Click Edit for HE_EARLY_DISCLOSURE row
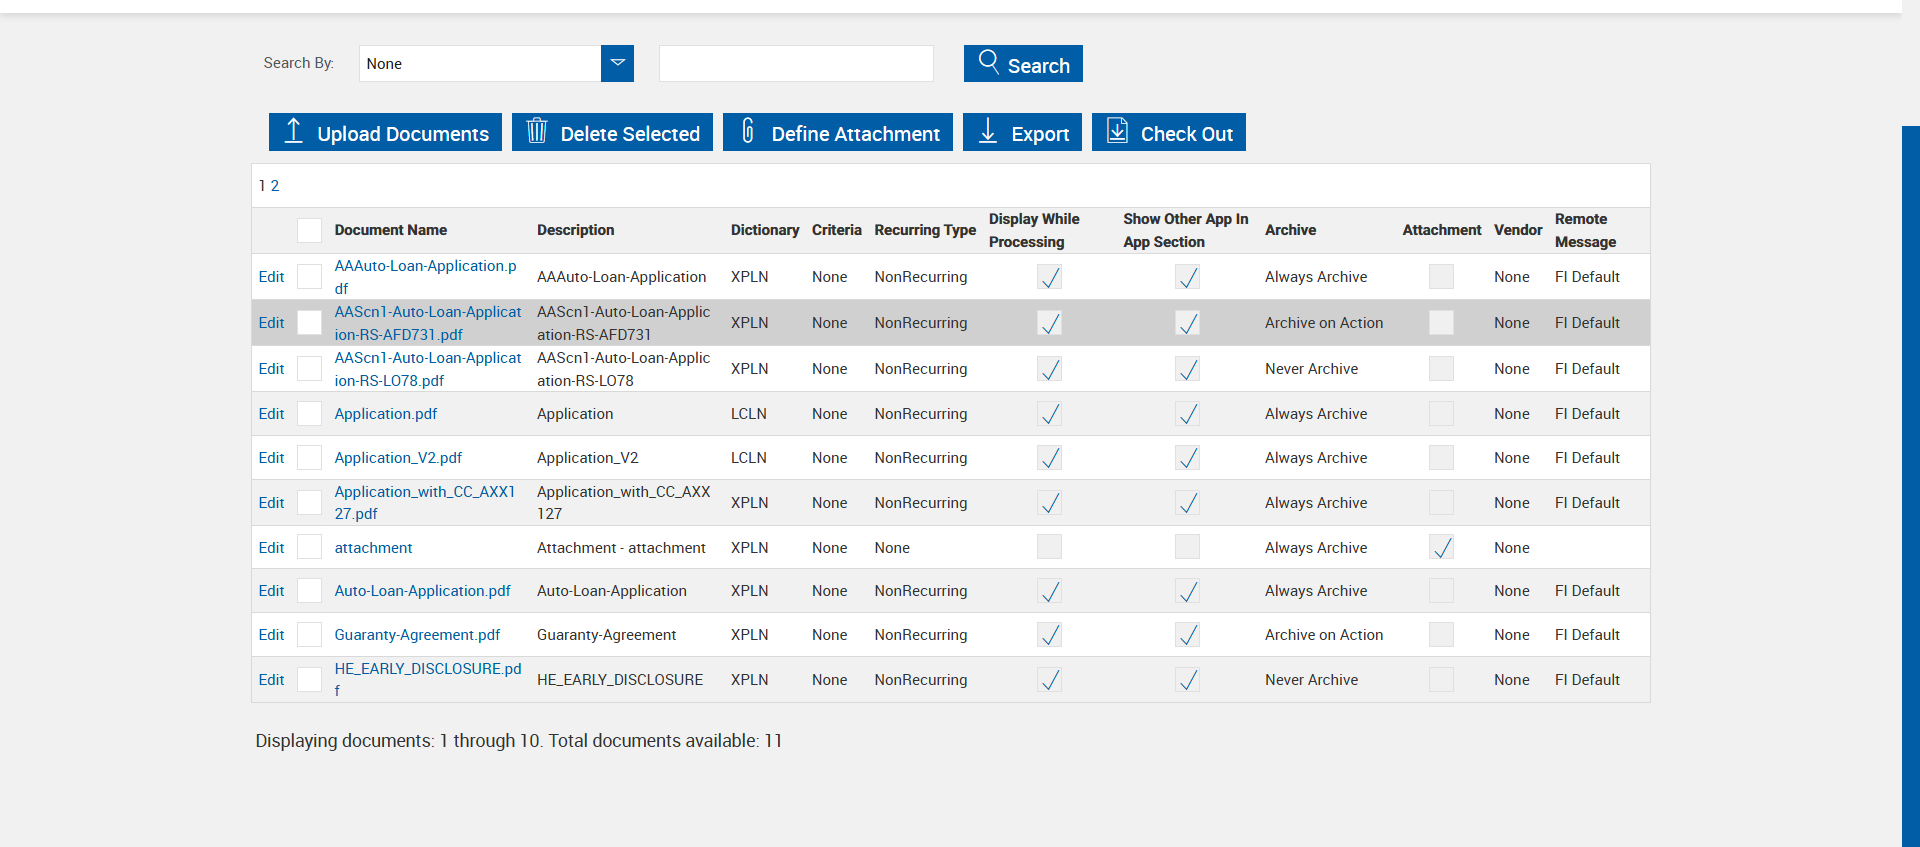 [x=271, y=680]
